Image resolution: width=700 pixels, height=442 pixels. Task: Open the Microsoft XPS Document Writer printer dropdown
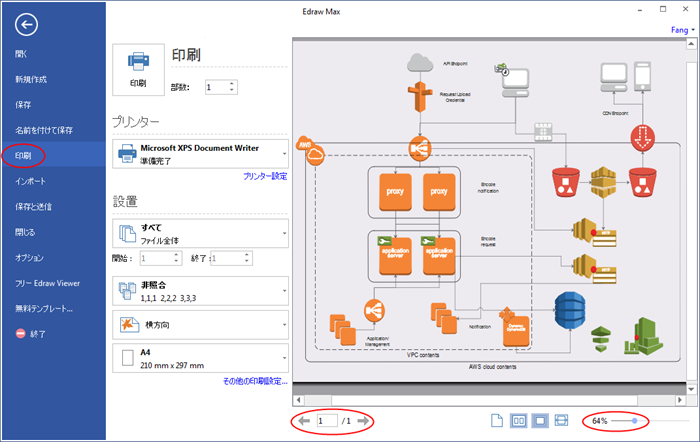200,154
